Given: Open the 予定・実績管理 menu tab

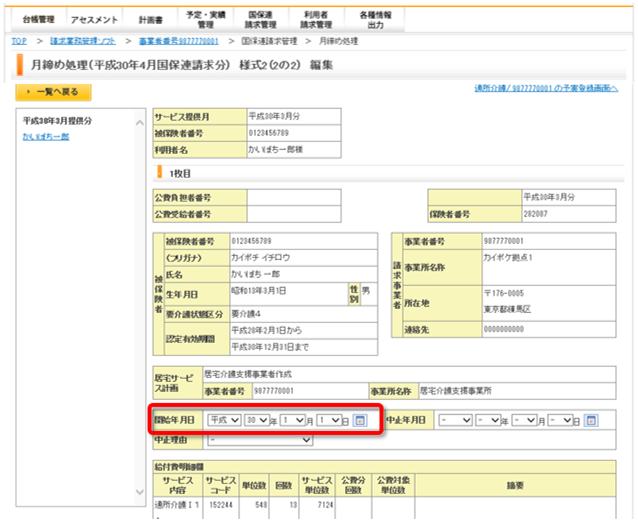Looking at the screenshot, I should click(x=205, y=20).
